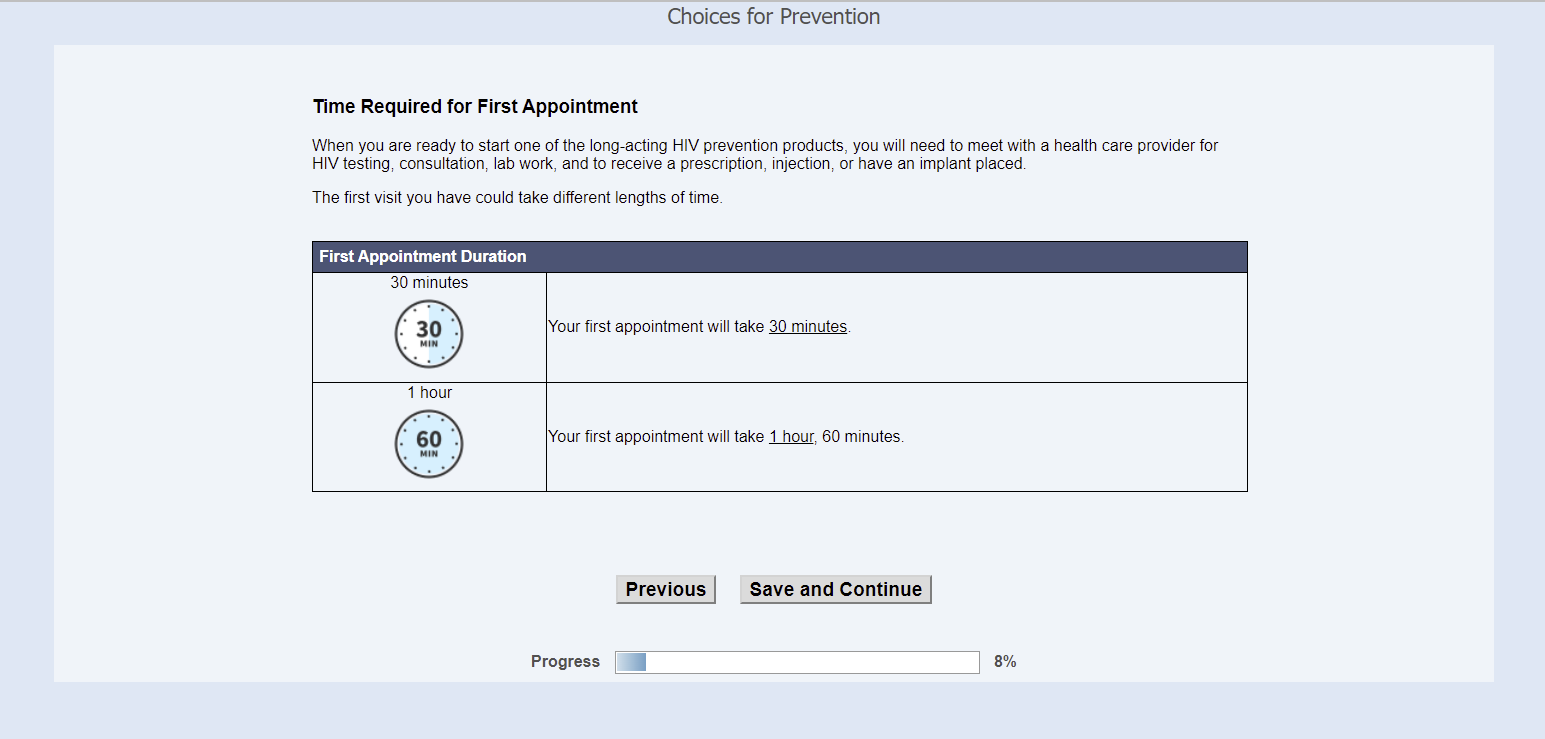Click "Your first appointment will take" in the 1 hour row

(656, 437)
